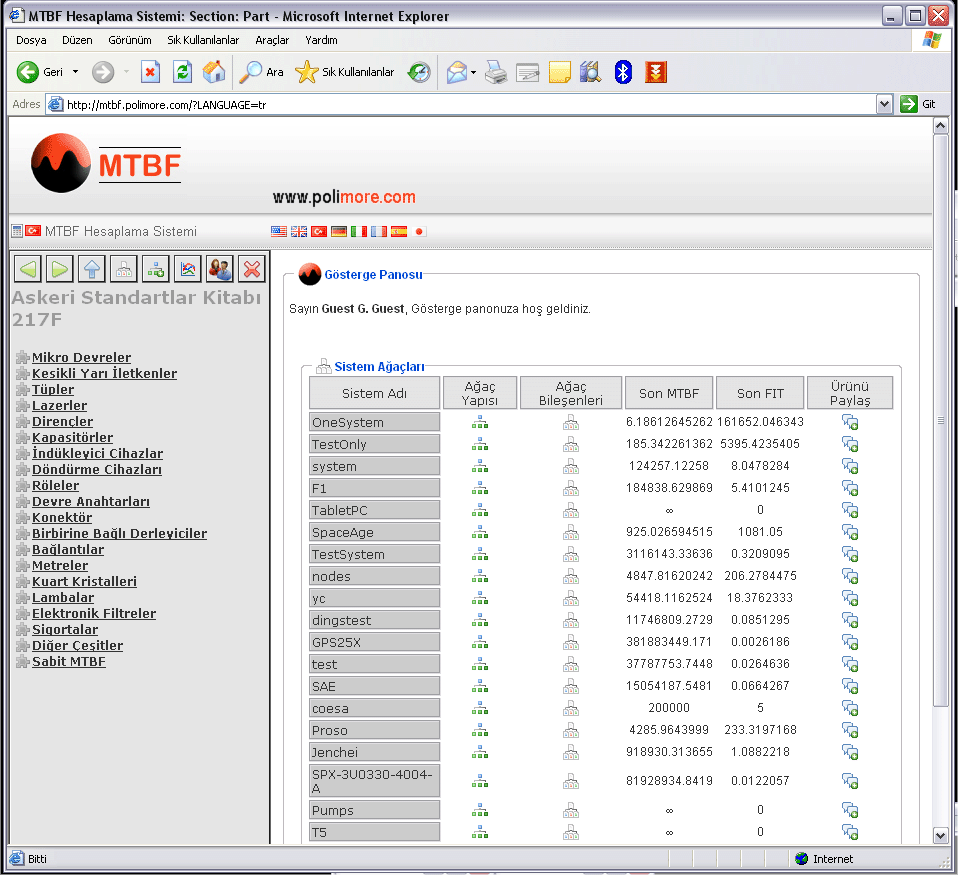Click the Son FIT column header

(x=760, y=394)
